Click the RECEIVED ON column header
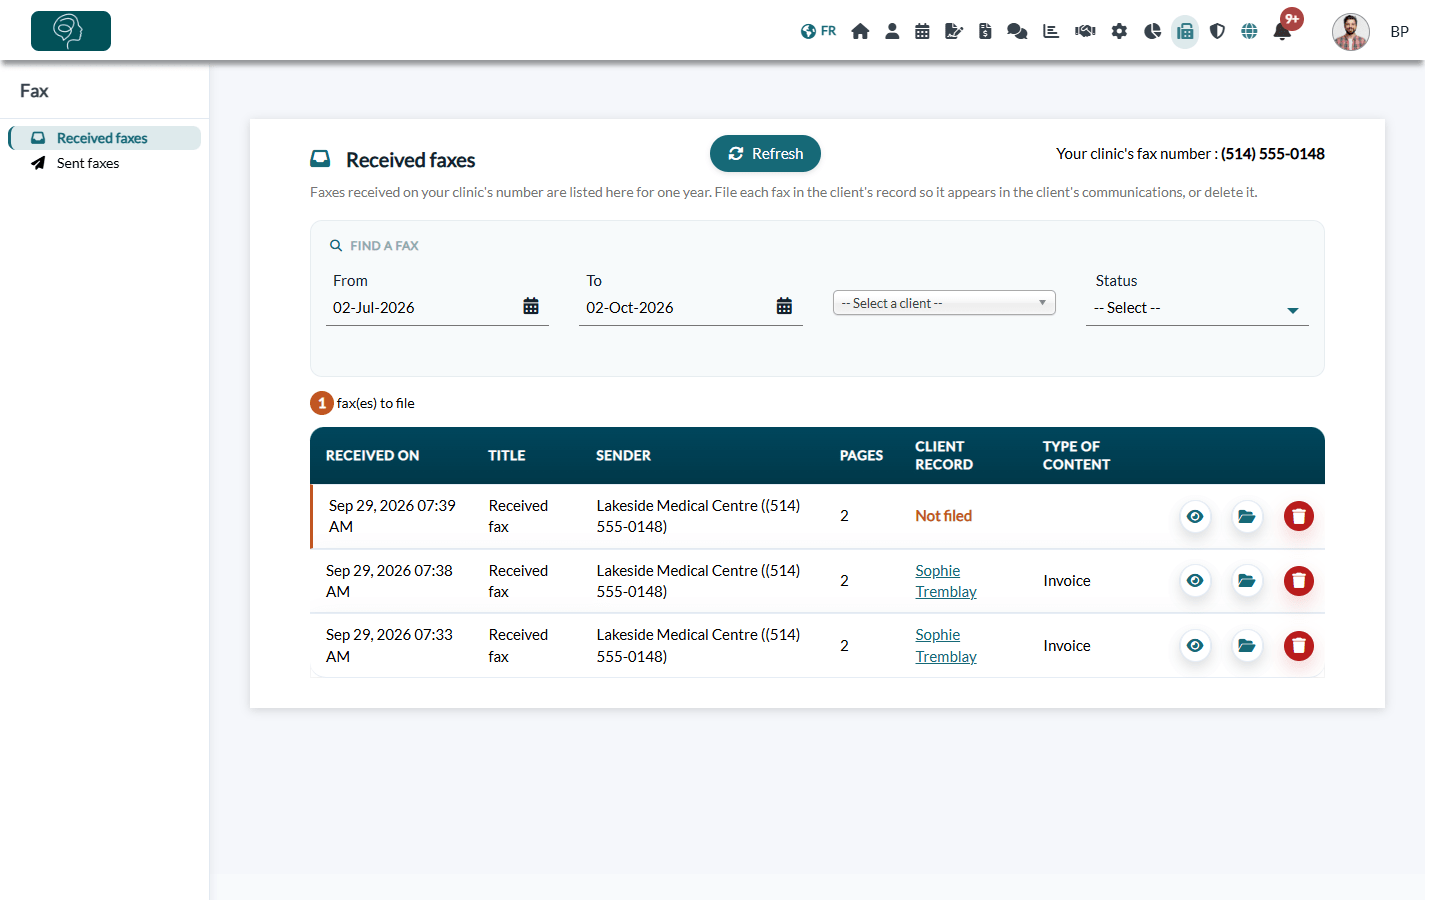 (x=372, y=456)
